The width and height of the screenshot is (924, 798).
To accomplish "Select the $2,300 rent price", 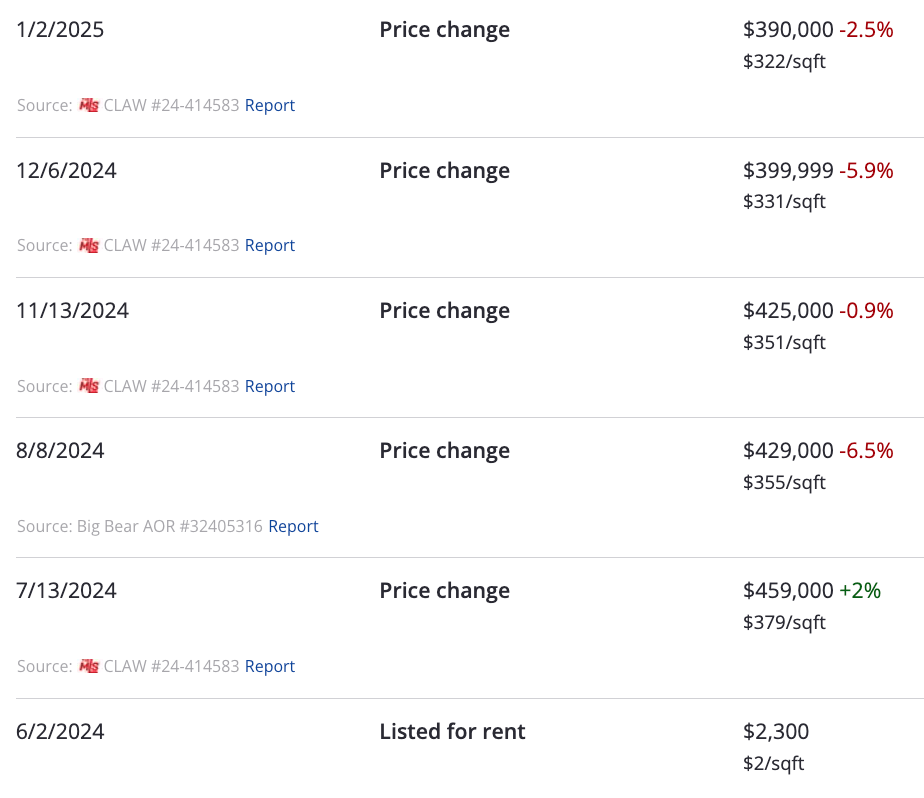I will [x=776, y=732].
